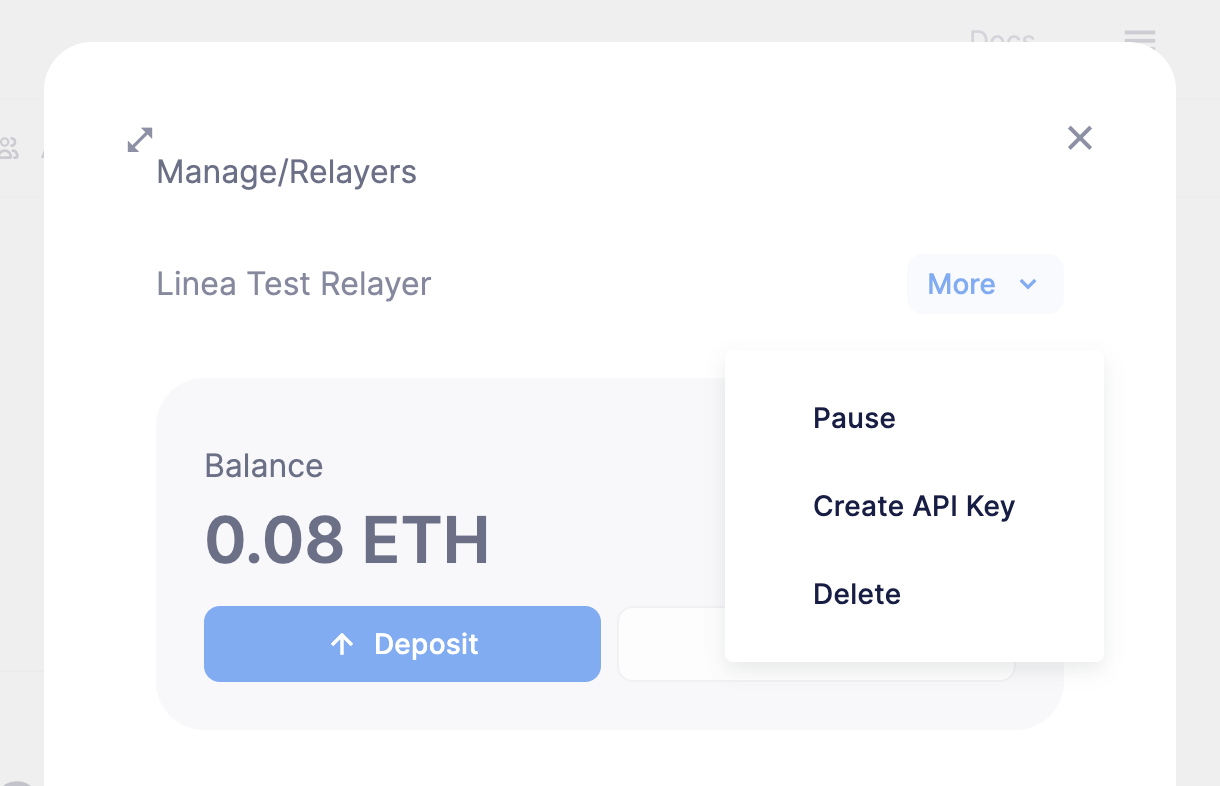Select the 0.08 ETH balance value
Screen dimensions: 1220x786
[x=347, y=540]
